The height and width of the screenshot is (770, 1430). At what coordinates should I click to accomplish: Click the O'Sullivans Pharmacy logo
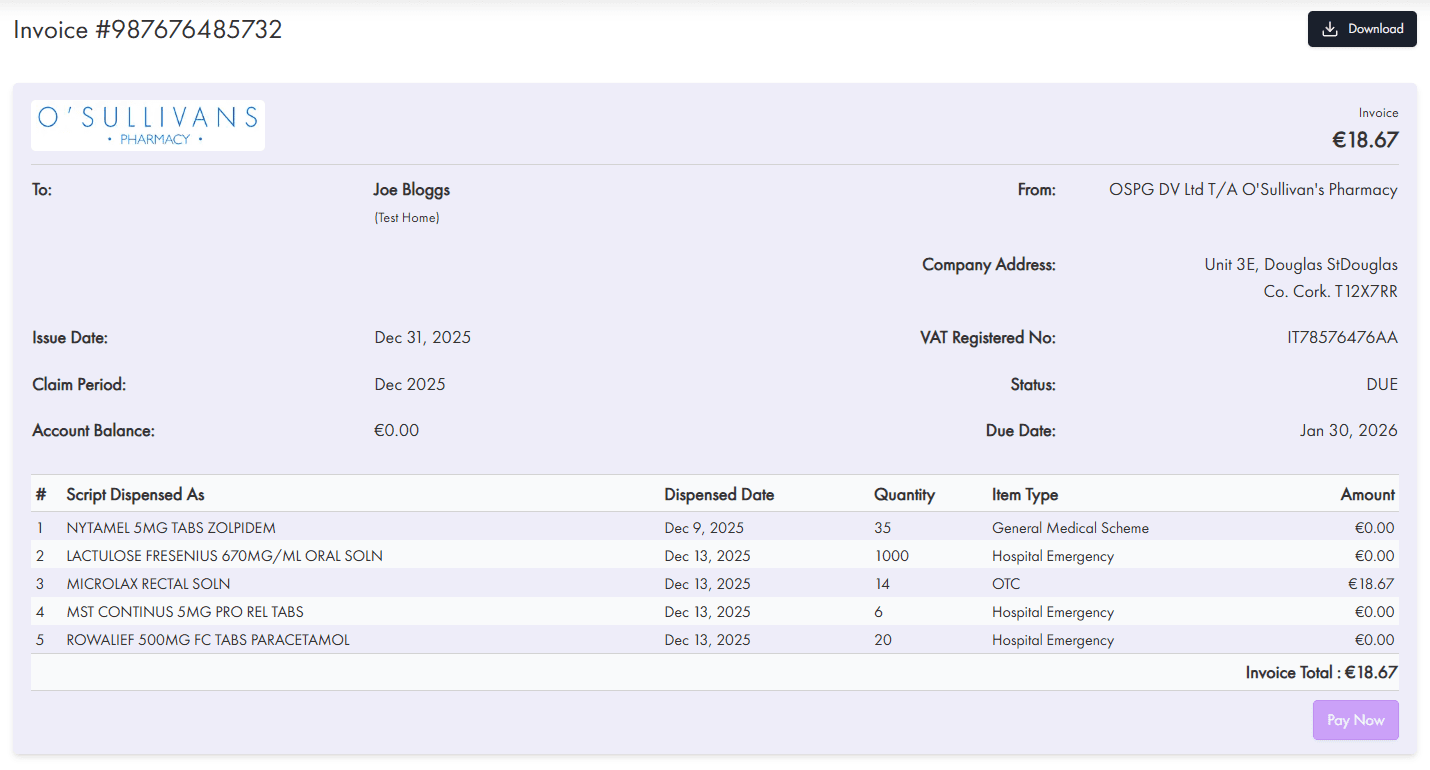coord(147,124)
